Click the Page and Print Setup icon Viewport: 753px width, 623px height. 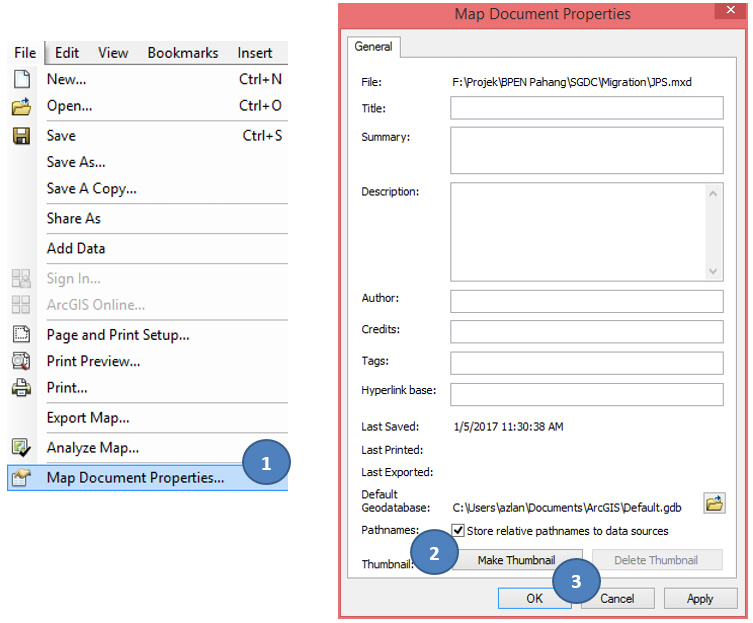21,334
